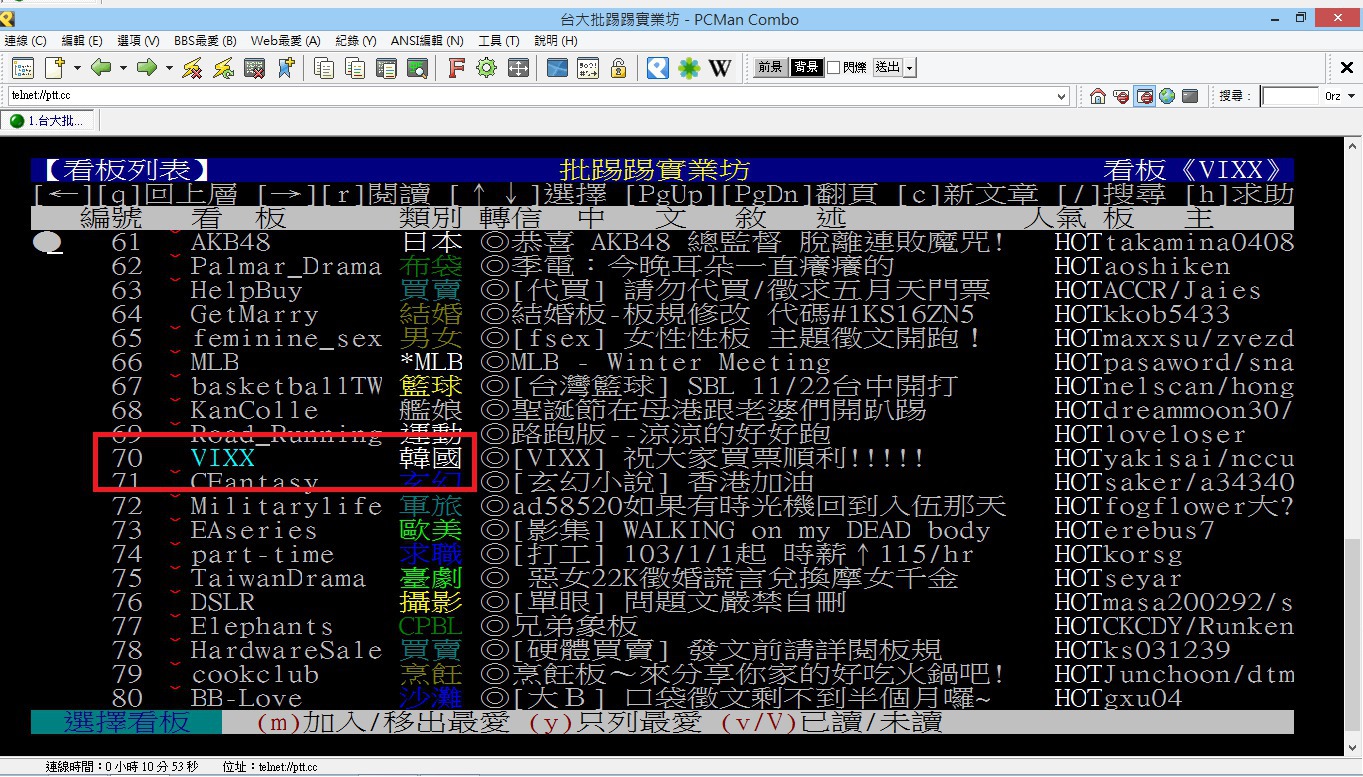
Task: Close the current tab with X button
Action: click(x=1347, y=68)
